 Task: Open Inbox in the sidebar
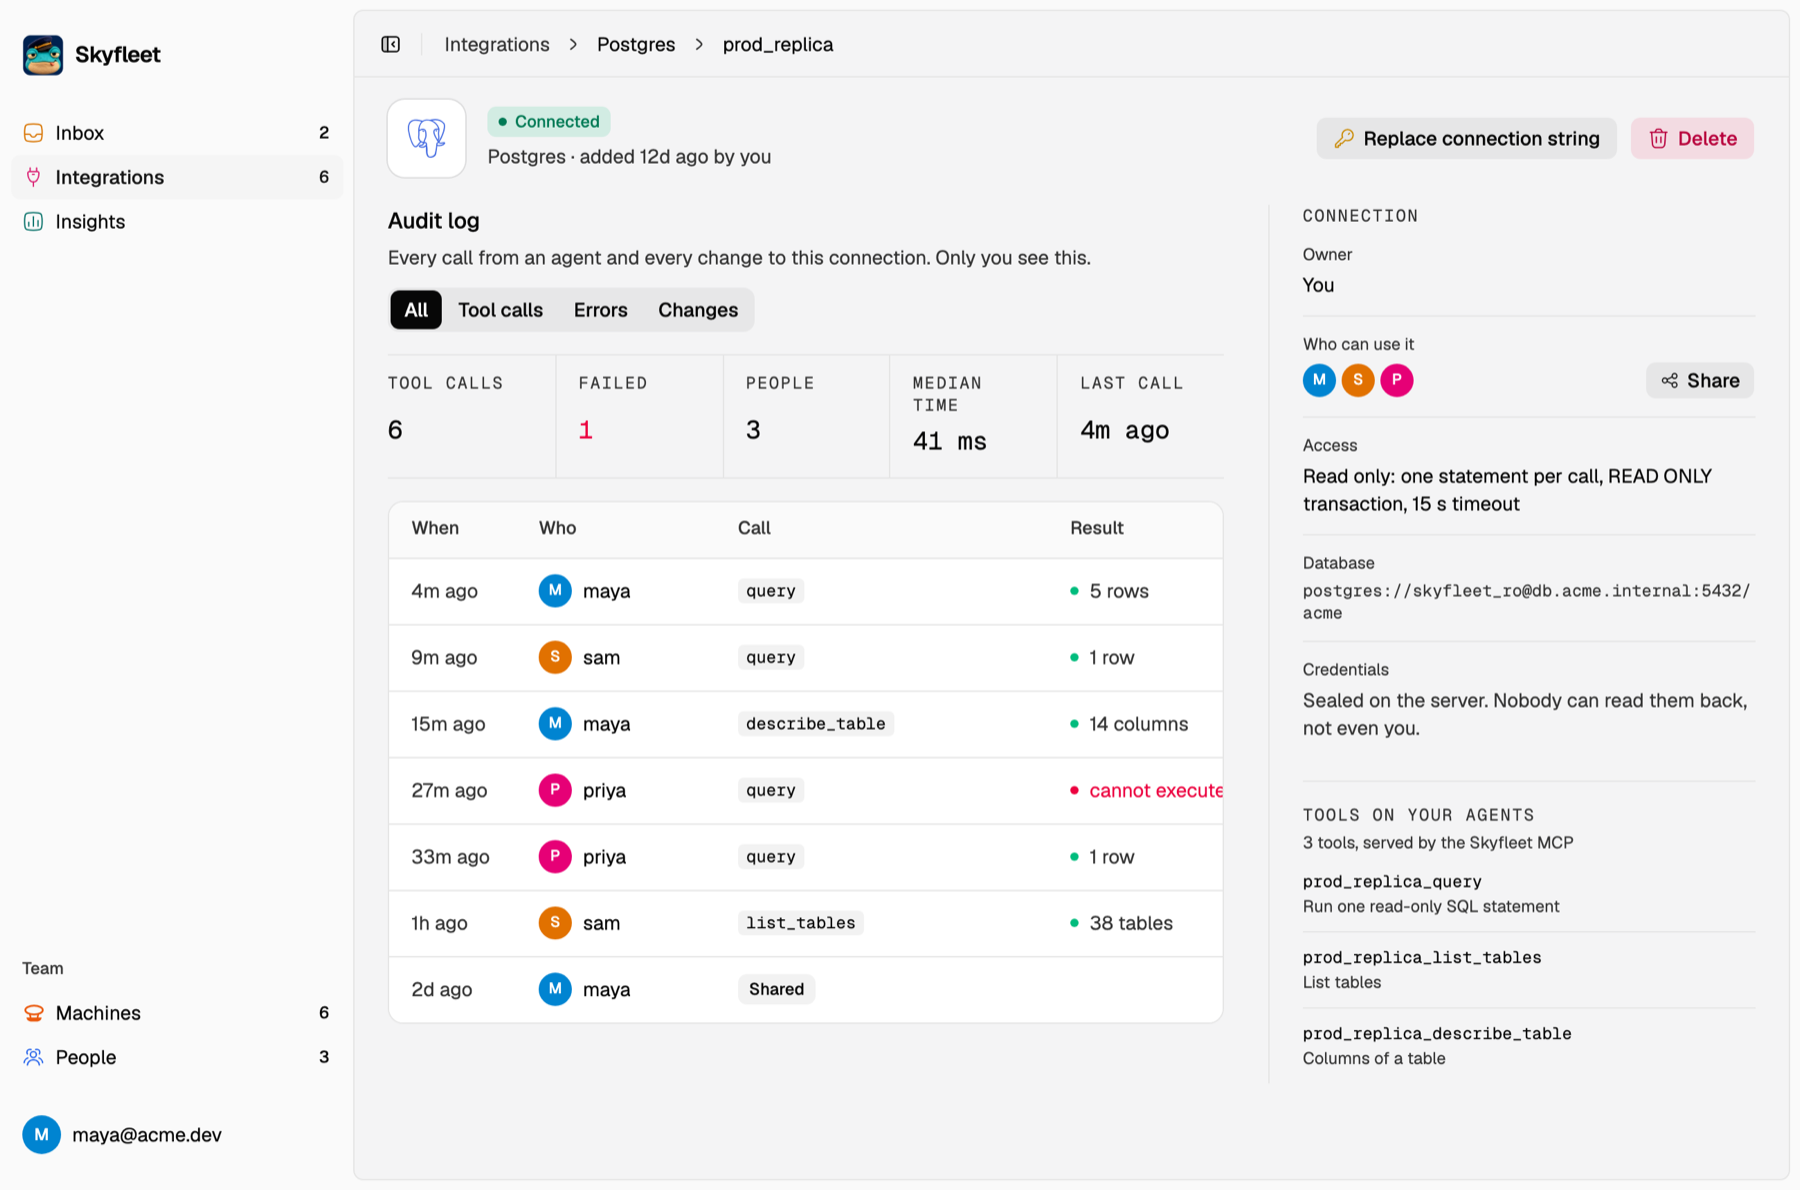coord(177,133)
